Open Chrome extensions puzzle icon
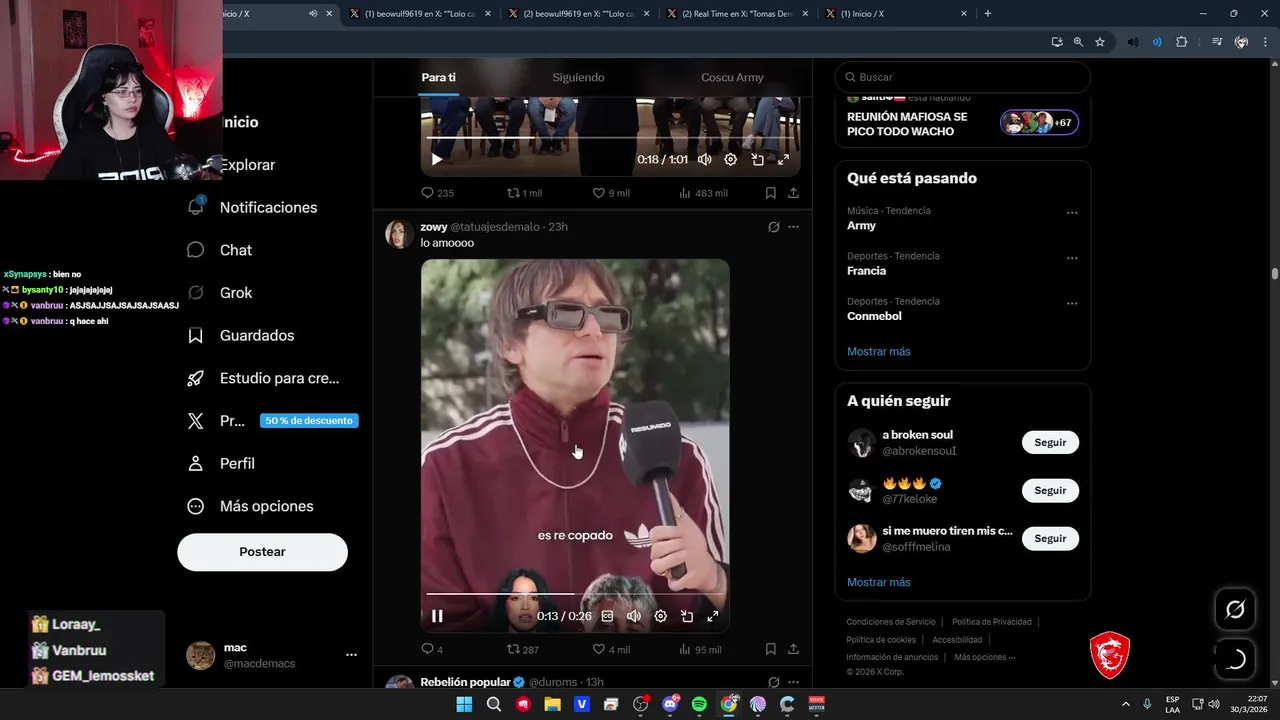This screenshot has height=720, width=1280. coord(1182,42)
